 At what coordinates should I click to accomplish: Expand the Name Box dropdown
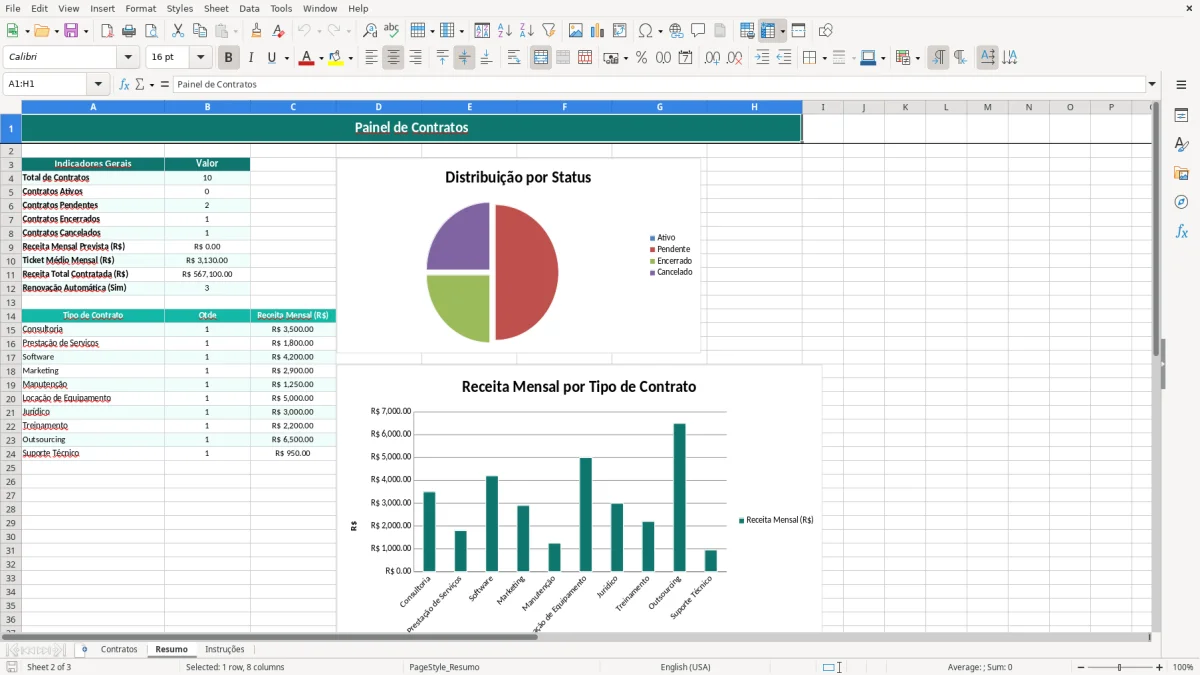(x=98, y=84)
